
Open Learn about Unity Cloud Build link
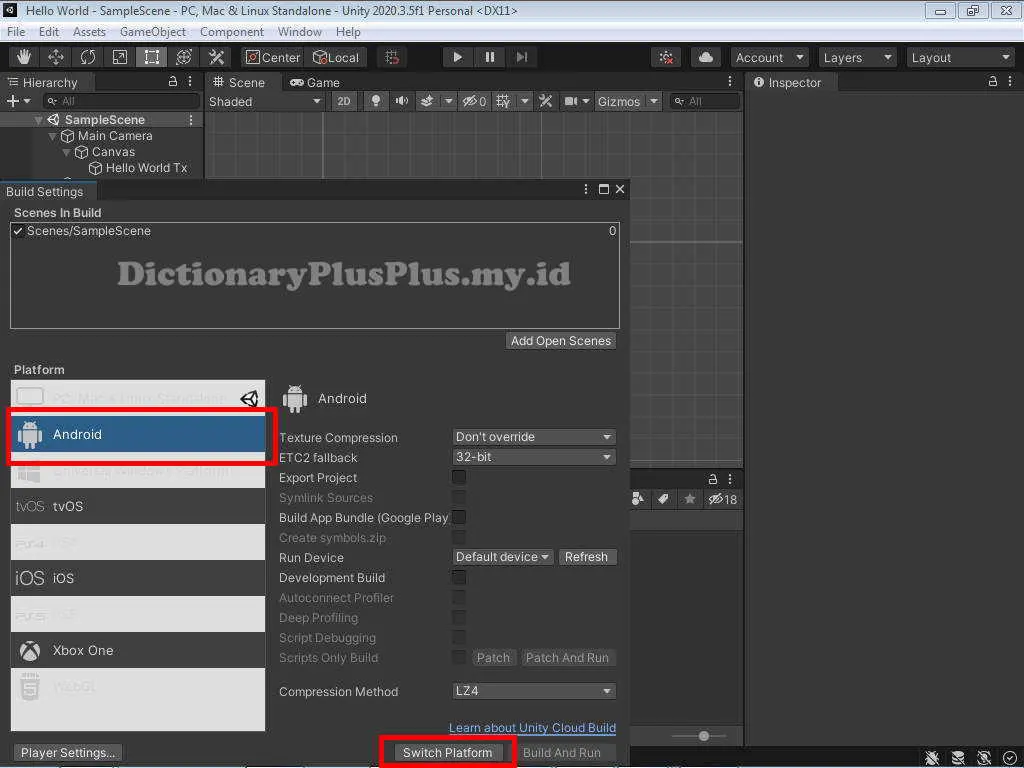coord(532,728)
